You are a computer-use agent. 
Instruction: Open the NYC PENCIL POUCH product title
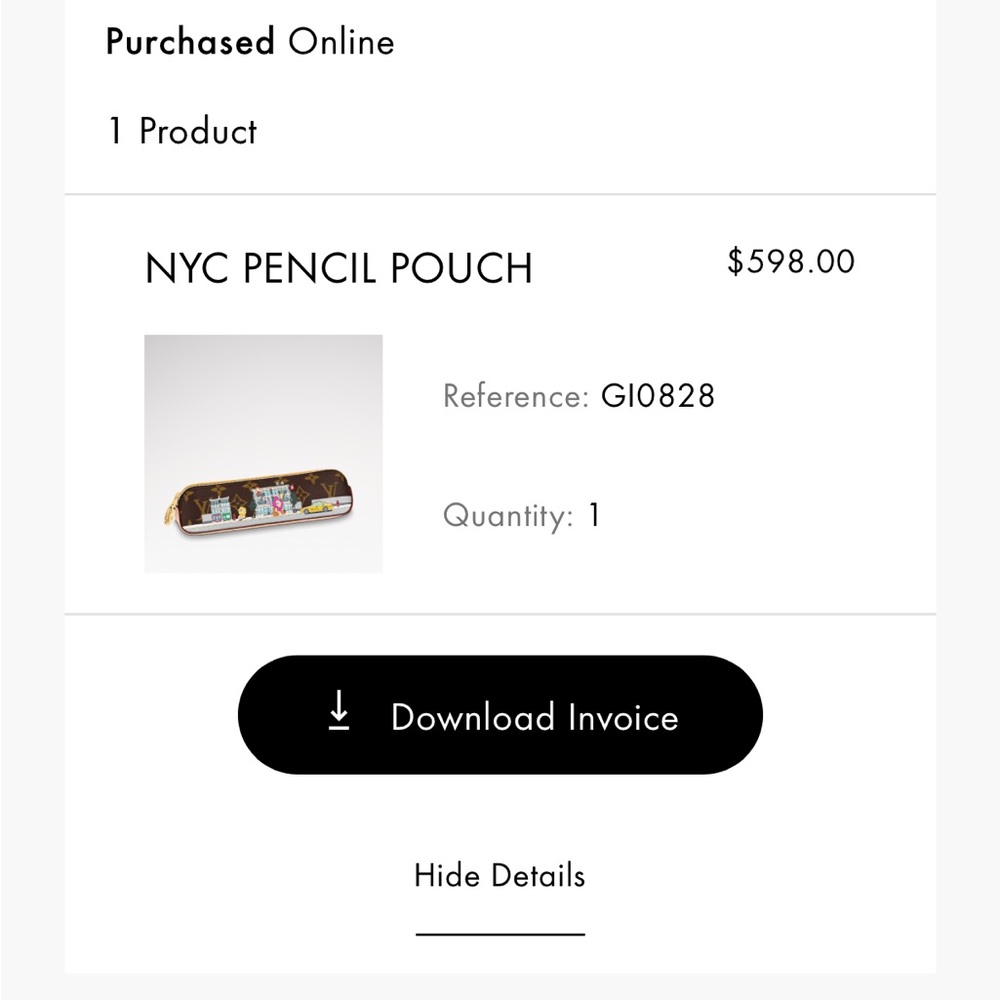[x=338, y=268]
